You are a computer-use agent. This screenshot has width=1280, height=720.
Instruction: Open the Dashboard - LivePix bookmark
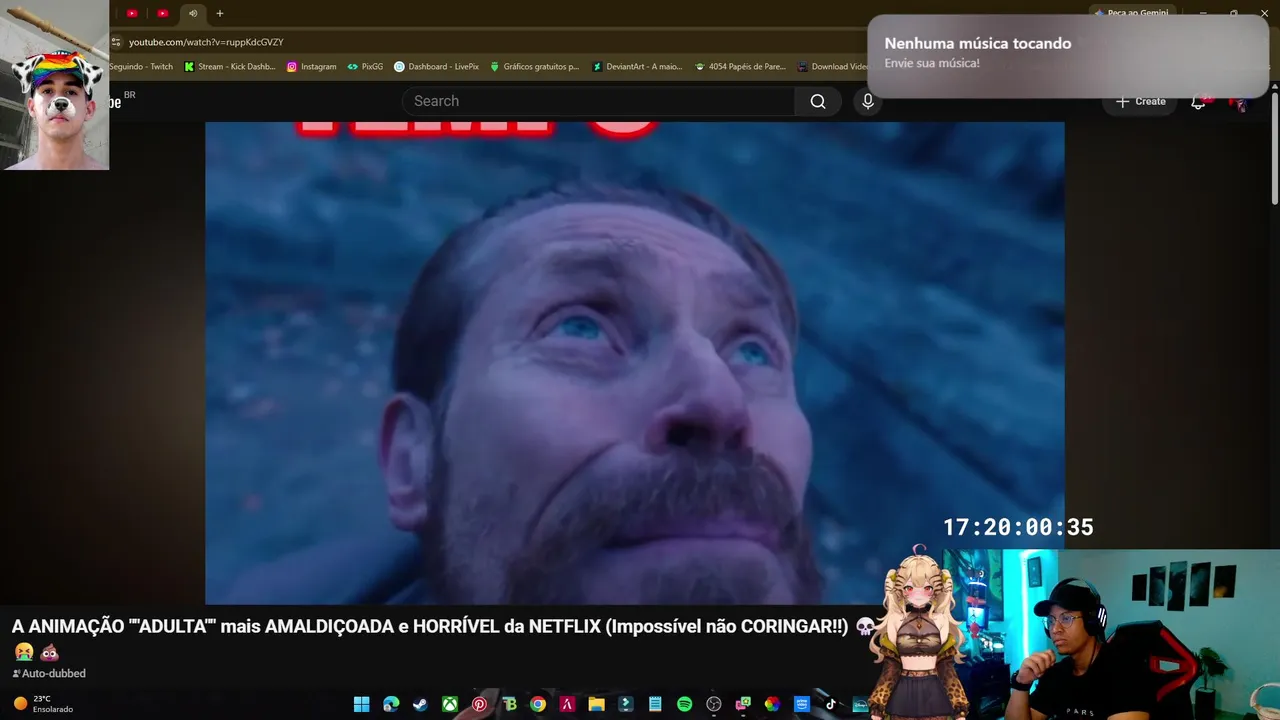pos(437,67)
